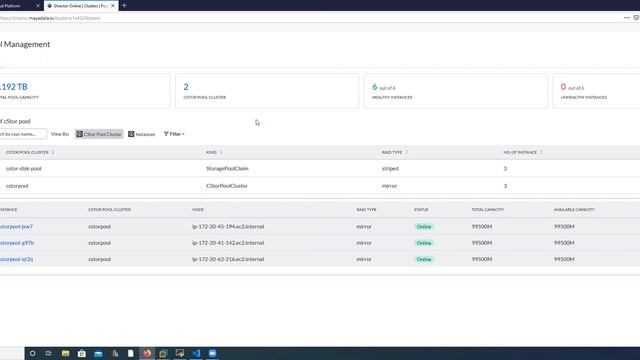Open the cstorpool-g97h instance link

point(17,243)
